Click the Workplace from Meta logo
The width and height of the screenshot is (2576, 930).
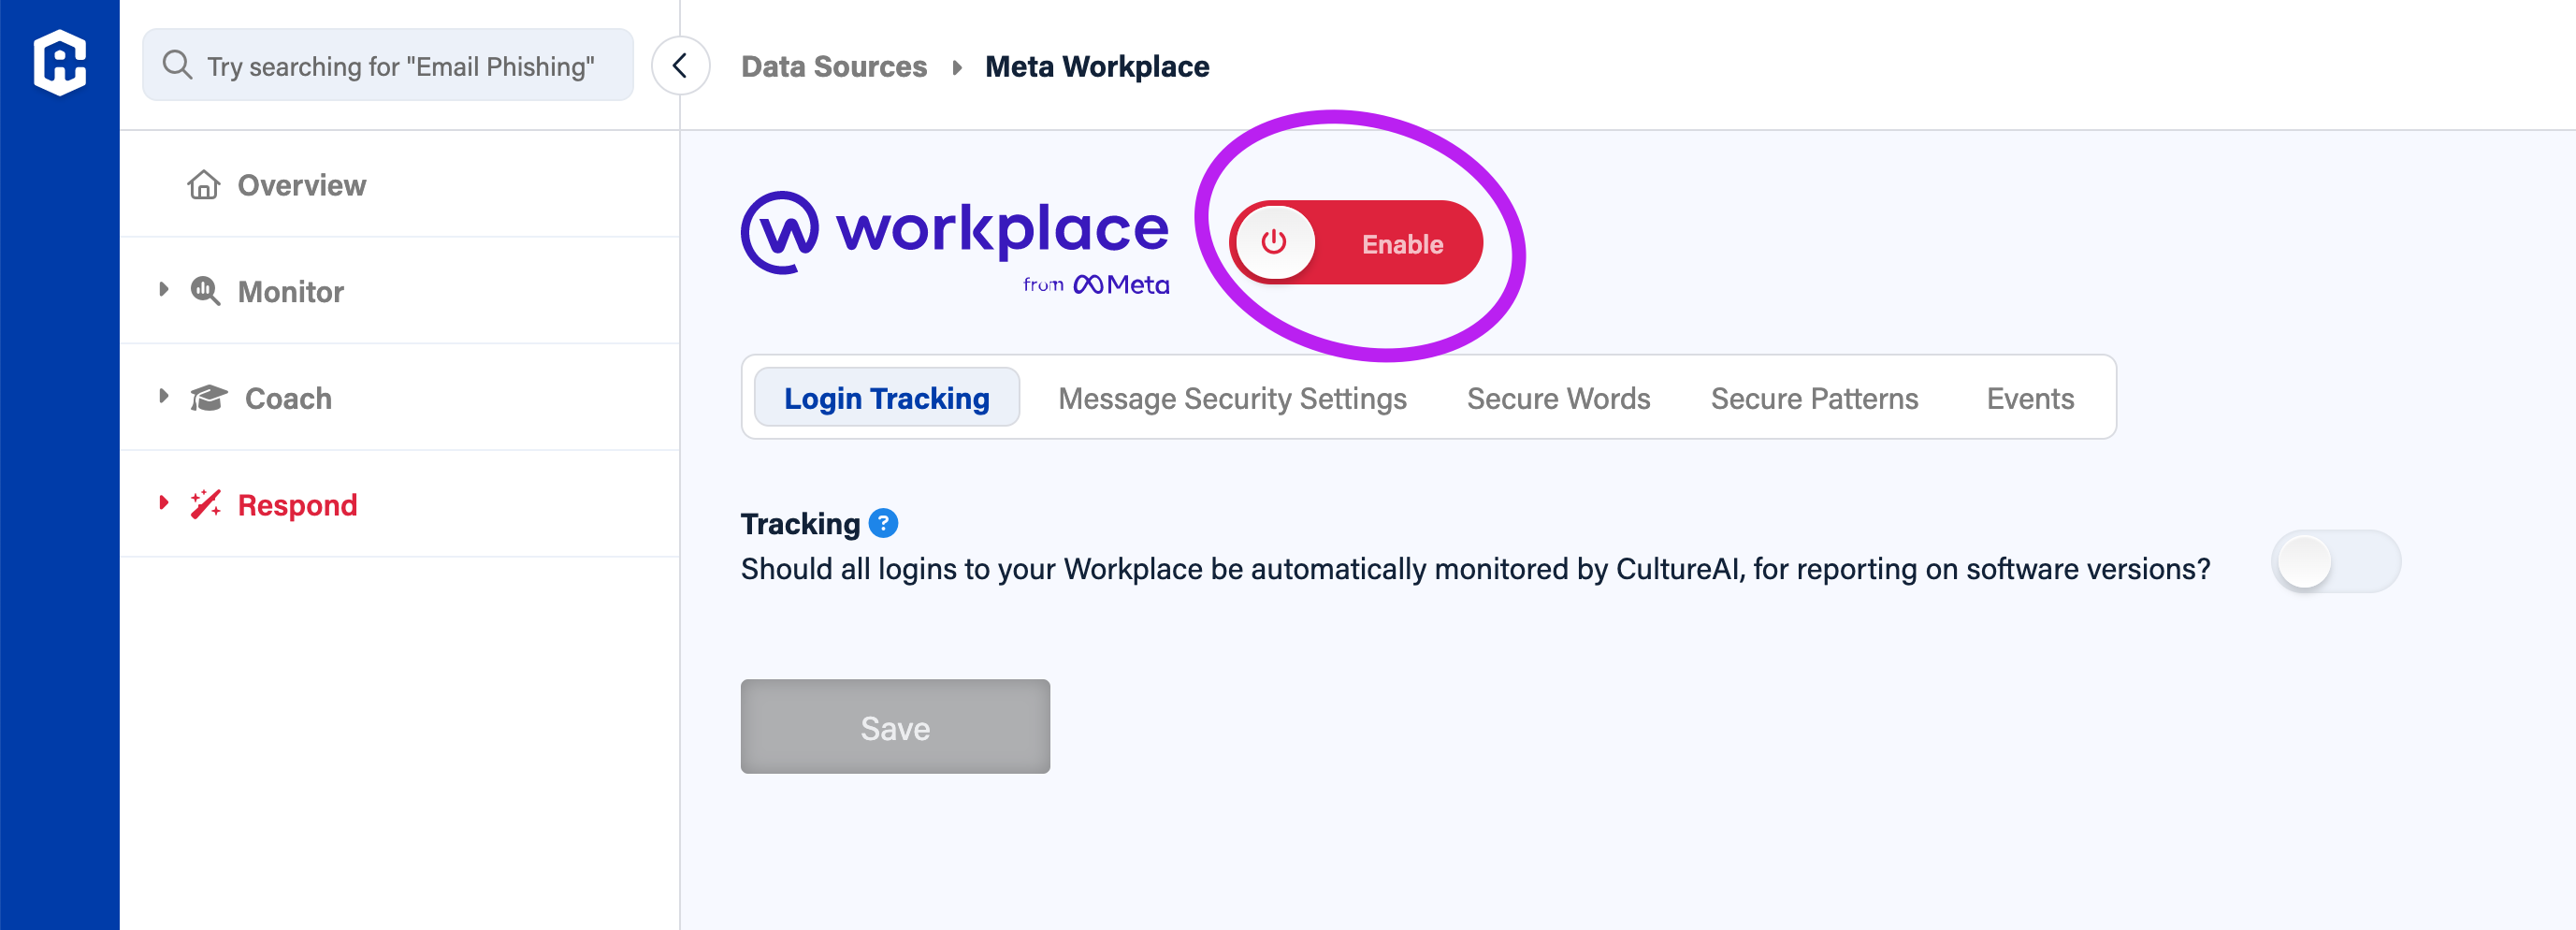click(x=955, y=244)
